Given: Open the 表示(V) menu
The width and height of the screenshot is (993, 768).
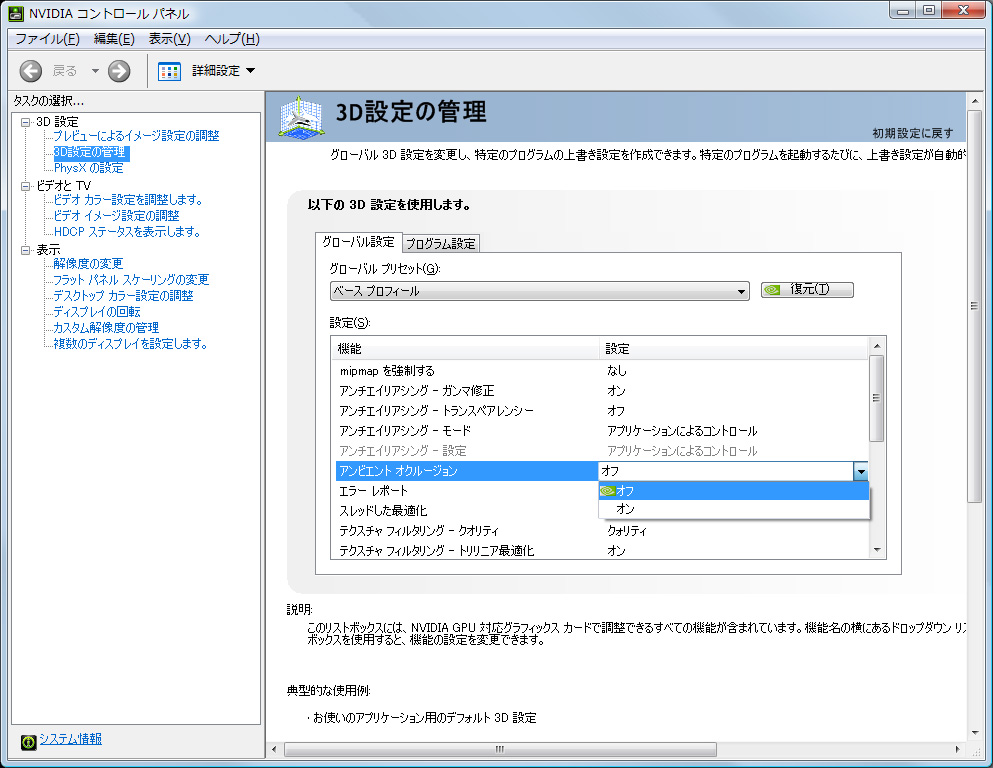Looking at the screenshot, I should pyautogui.click(x=170, y=39).
